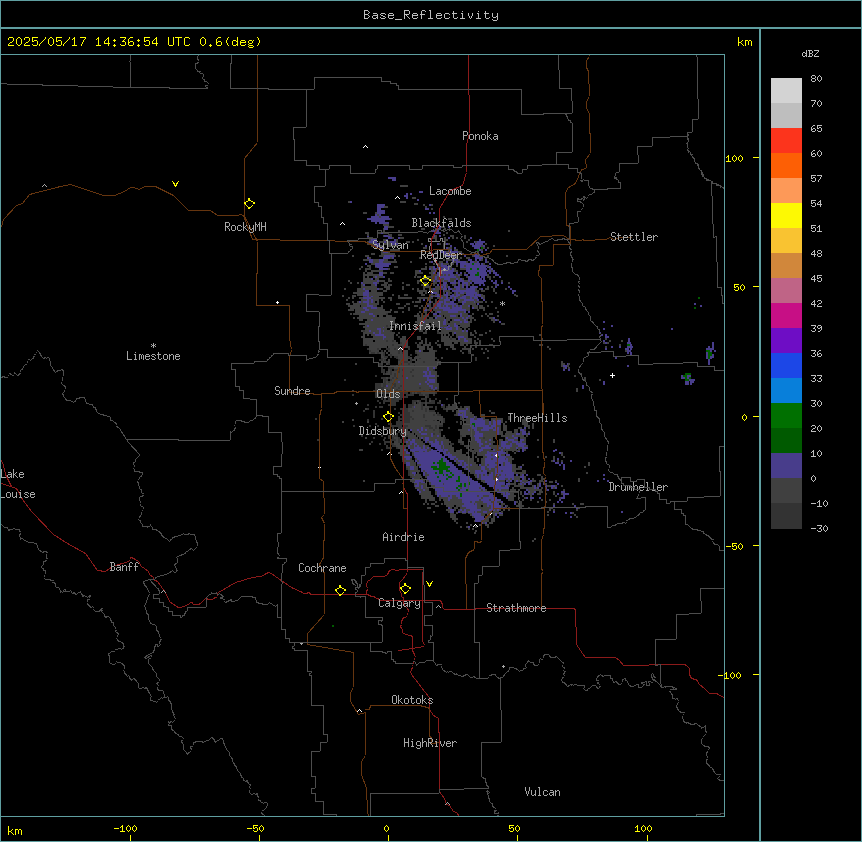This screenshot has width=862, height=842.
Task: Select the Blackfalds label
Action: (x=441, y=223)
